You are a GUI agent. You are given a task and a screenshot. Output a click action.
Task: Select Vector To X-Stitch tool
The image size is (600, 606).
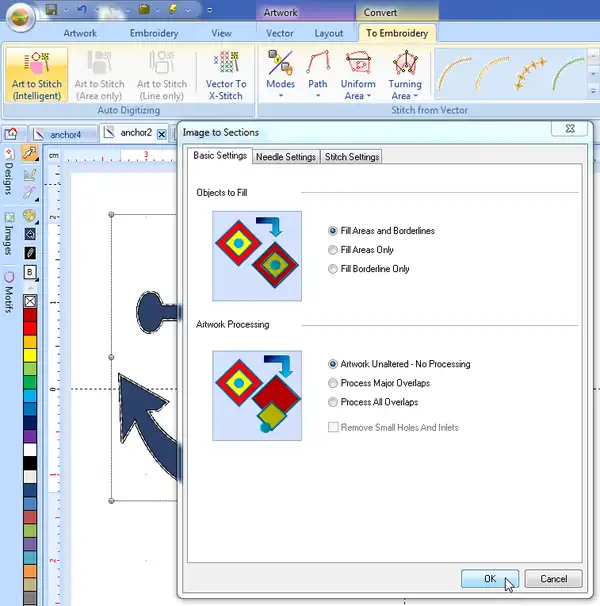pos(226,64)
